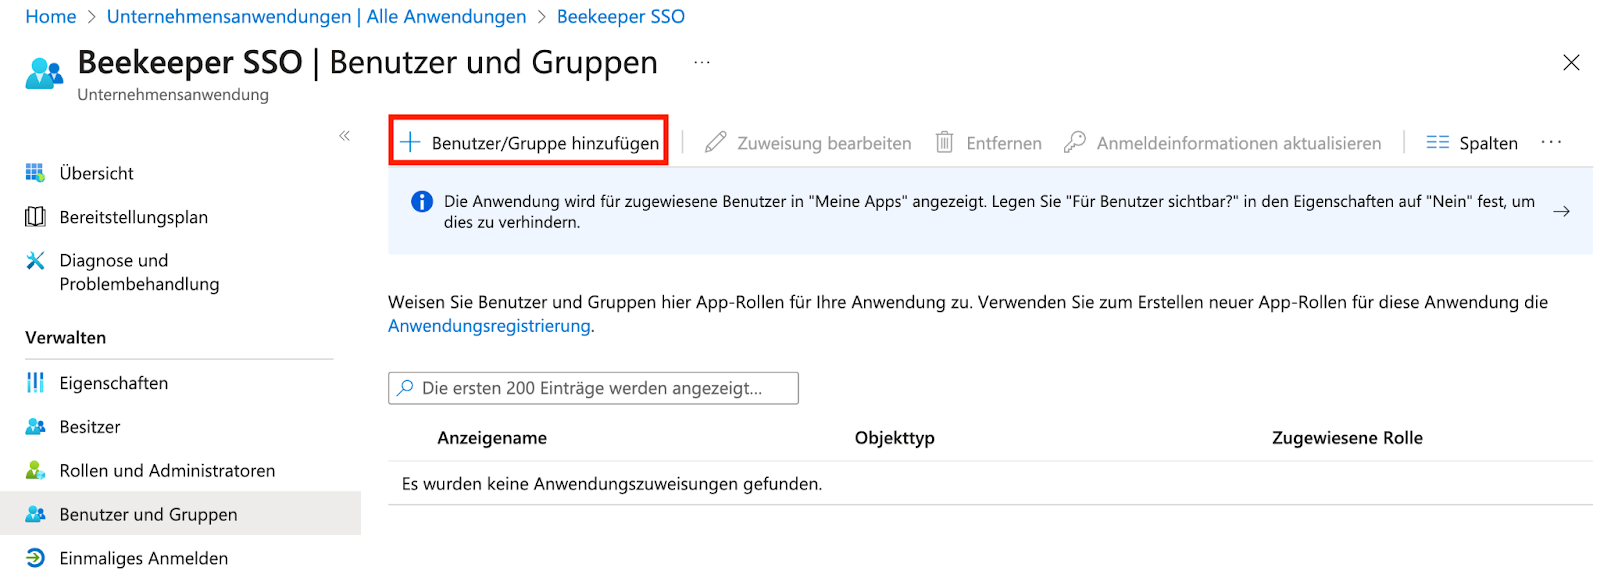
Task: Click the Verwalten section heading
Action: [65, 337]
